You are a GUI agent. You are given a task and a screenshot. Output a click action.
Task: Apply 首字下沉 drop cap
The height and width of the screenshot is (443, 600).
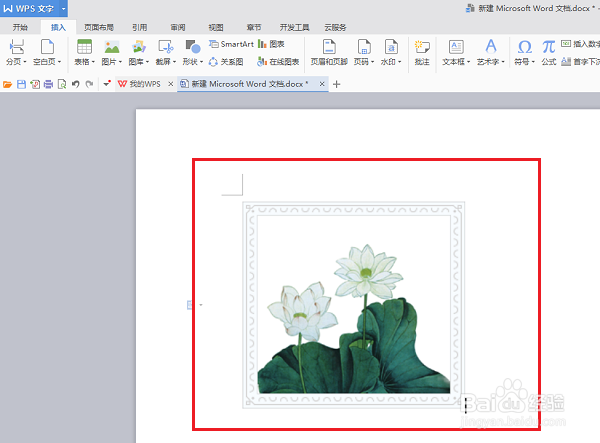pos(580,62)
